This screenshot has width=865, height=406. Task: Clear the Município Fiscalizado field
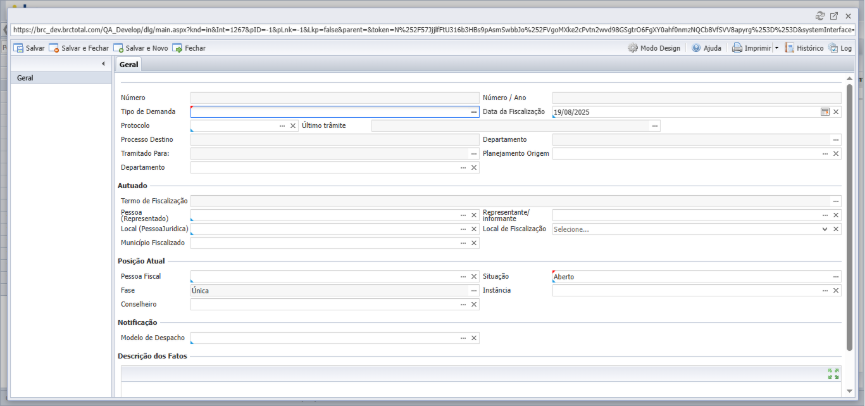click(x=473, y=243)
